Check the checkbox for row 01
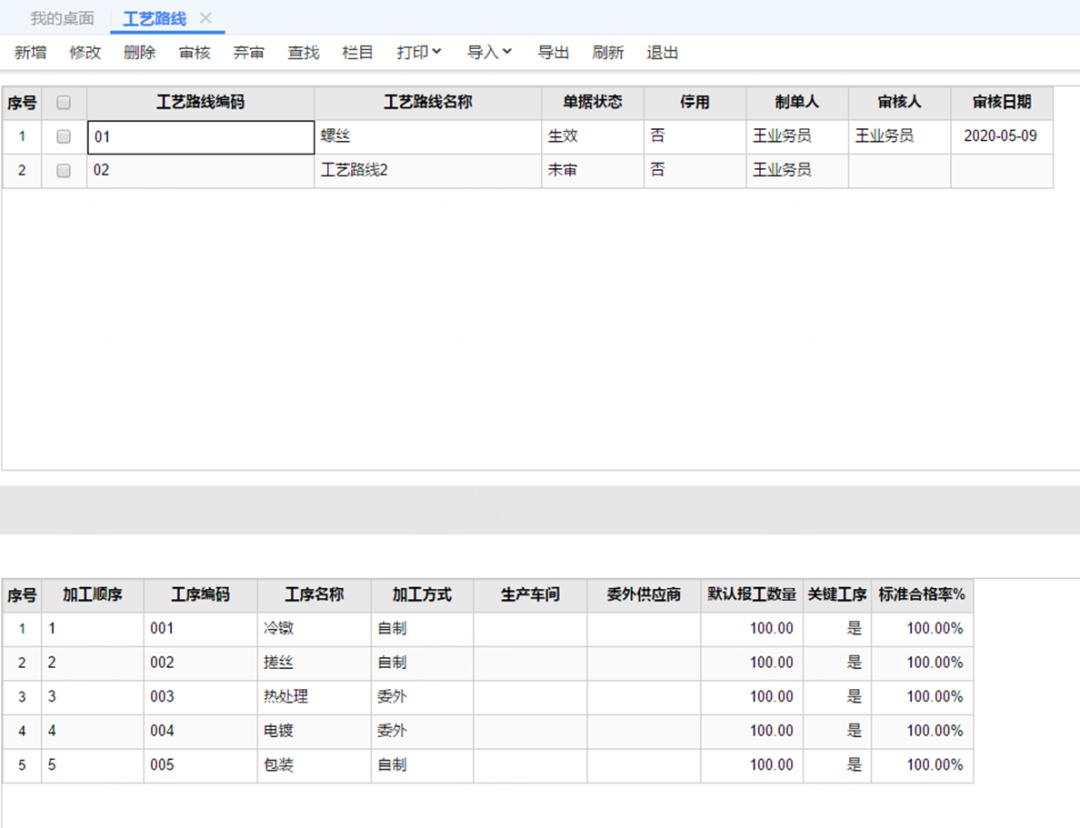Viewport: 1080px width, 828px height. [x=63, y=136]
